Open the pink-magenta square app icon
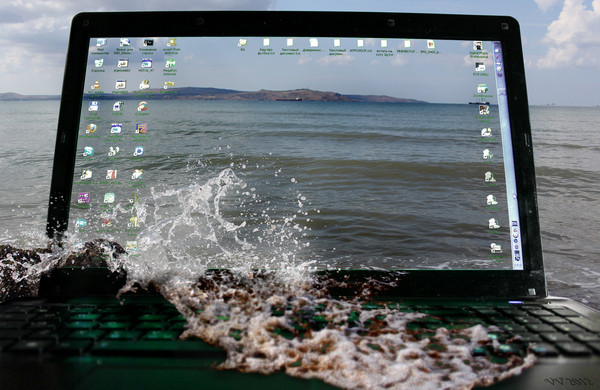This screenshot has height=390, width=600. coord(83,198)
